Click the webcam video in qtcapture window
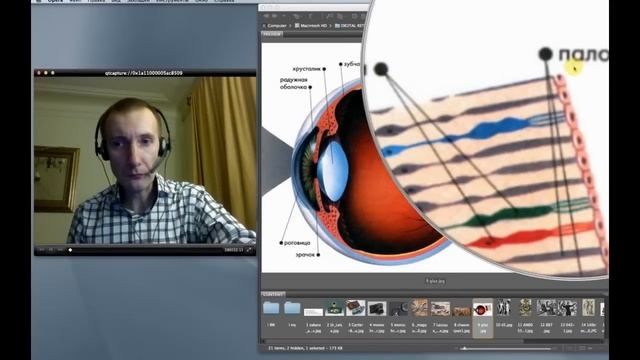The image size is (640, 360). 145,160
